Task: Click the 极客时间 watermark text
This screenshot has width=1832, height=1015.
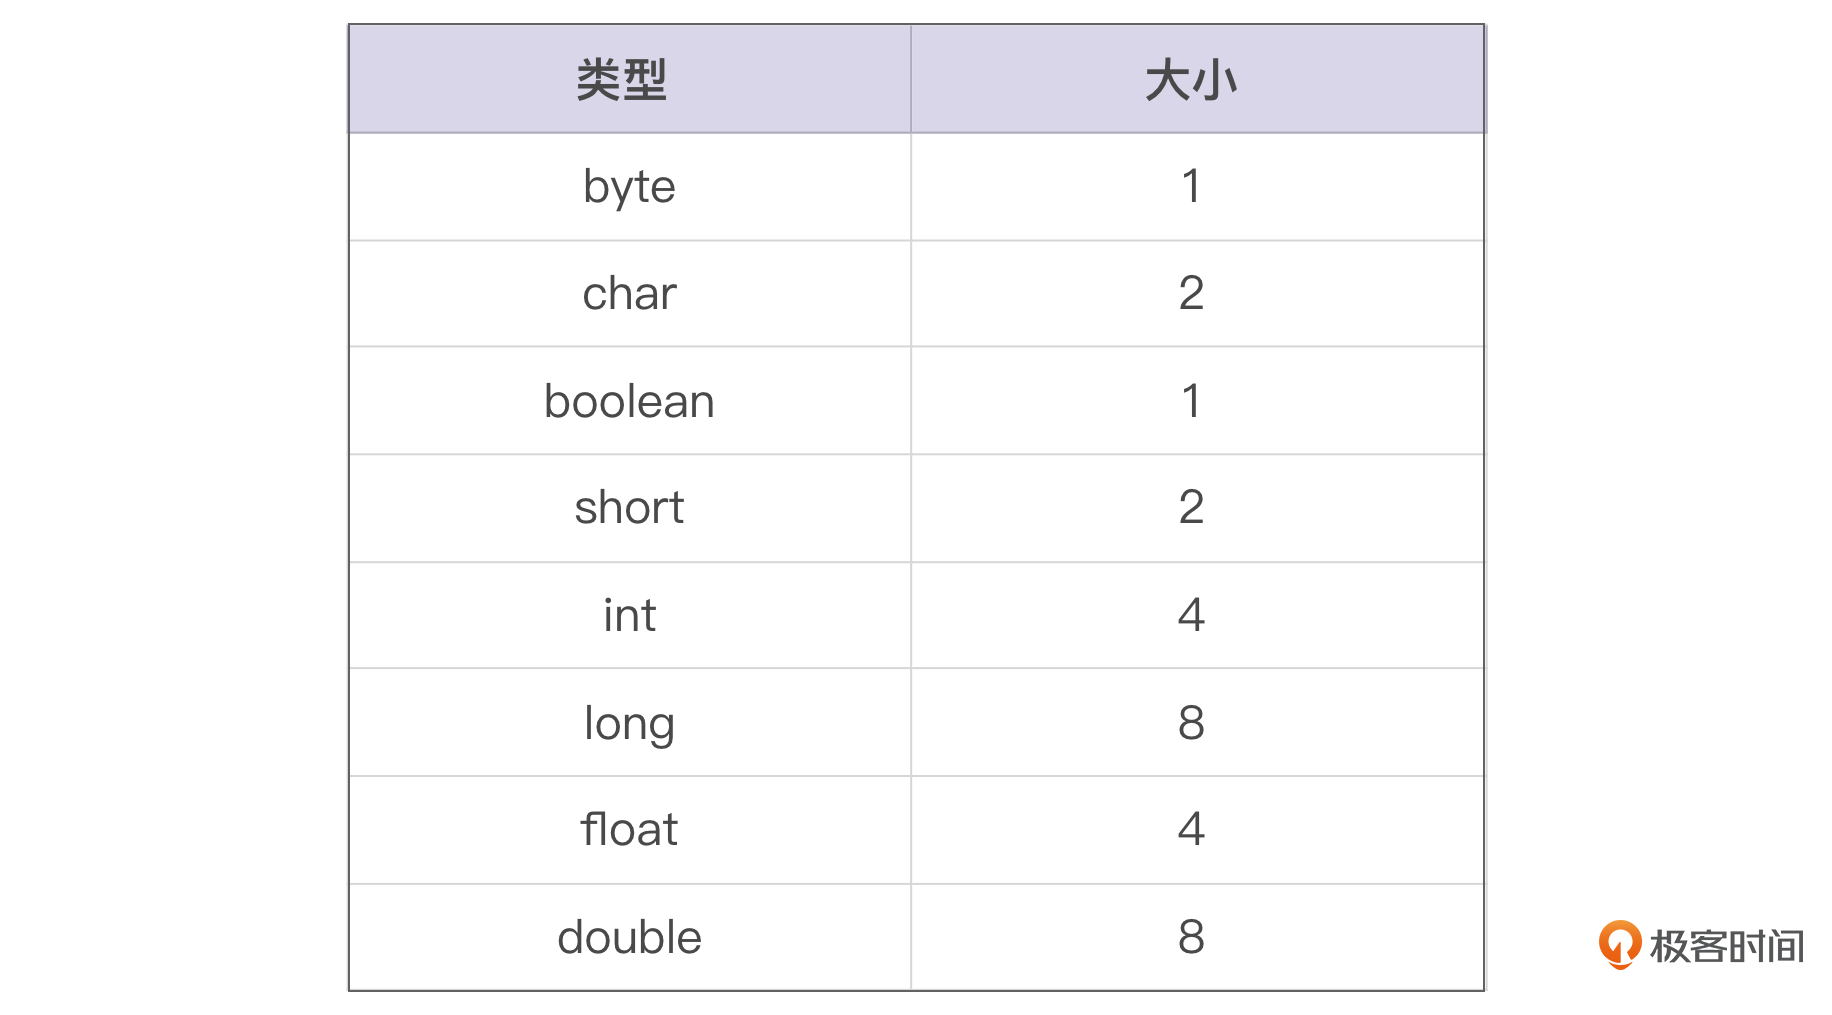Action: tap(1726, 946)
